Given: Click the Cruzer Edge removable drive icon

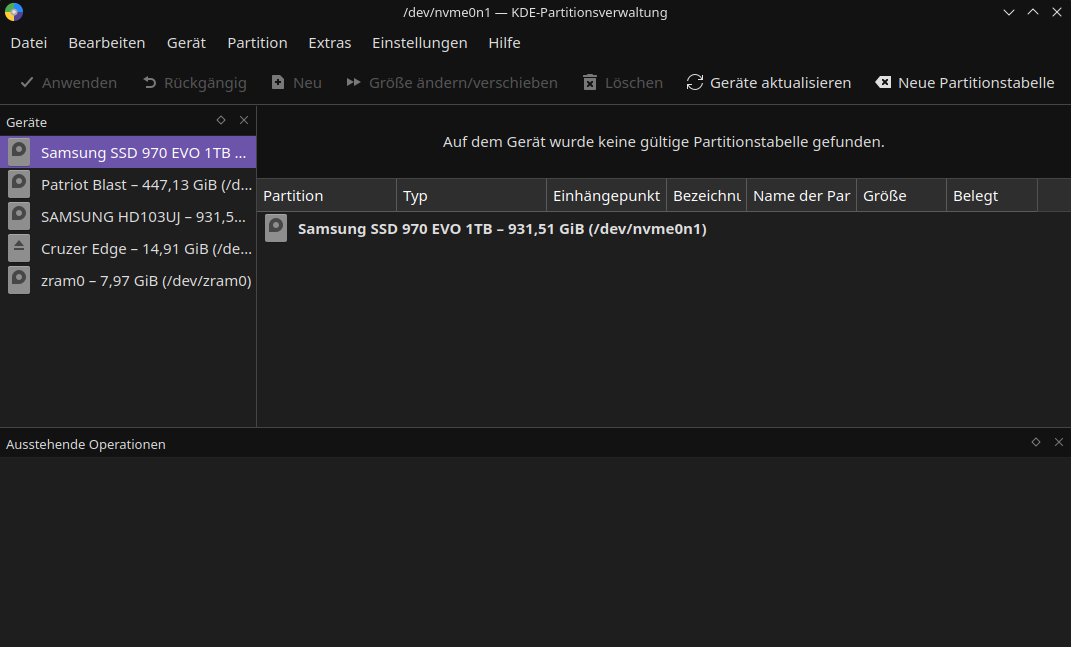Looking at the screenshot, I should pyautogui.click(x=19, y=249).
